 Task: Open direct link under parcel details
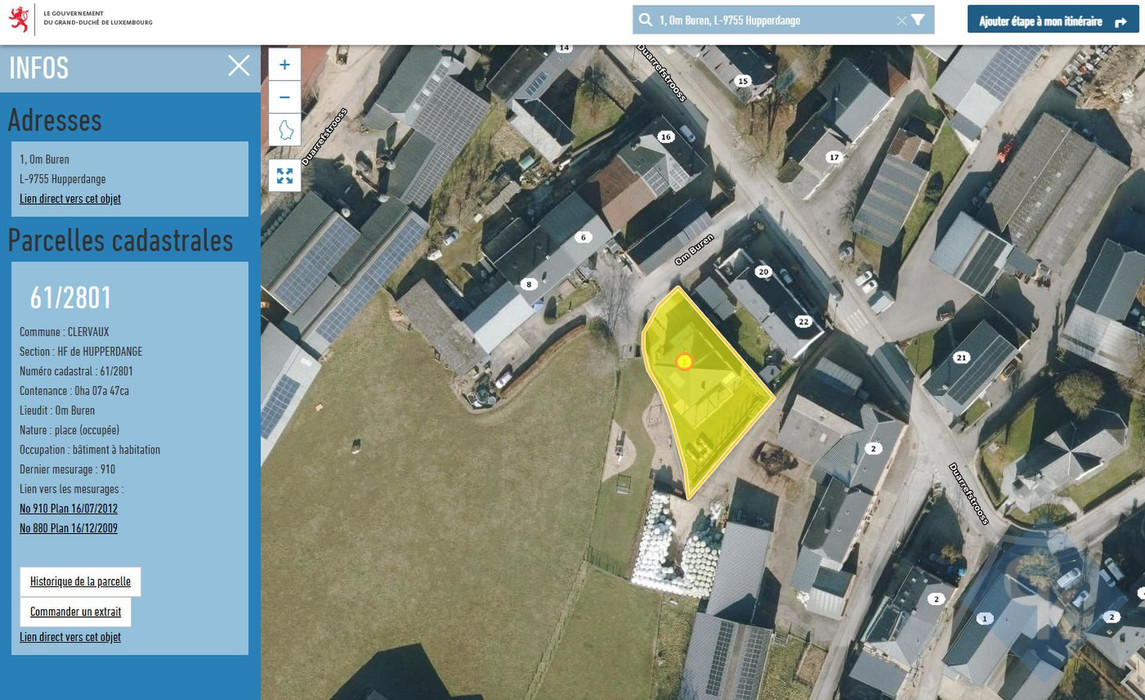(x=70, y=637)
